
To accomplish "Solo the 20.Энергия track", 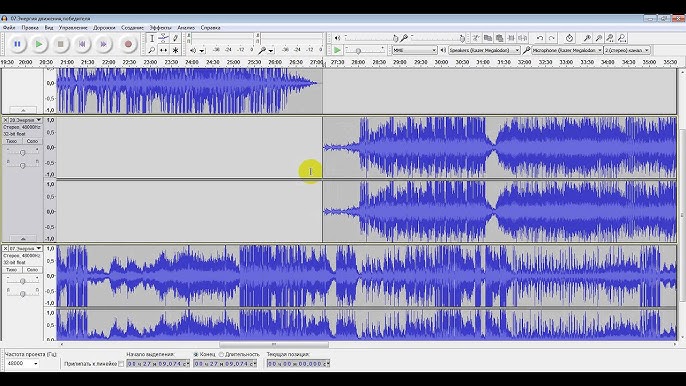I will (x=32, y=141).
